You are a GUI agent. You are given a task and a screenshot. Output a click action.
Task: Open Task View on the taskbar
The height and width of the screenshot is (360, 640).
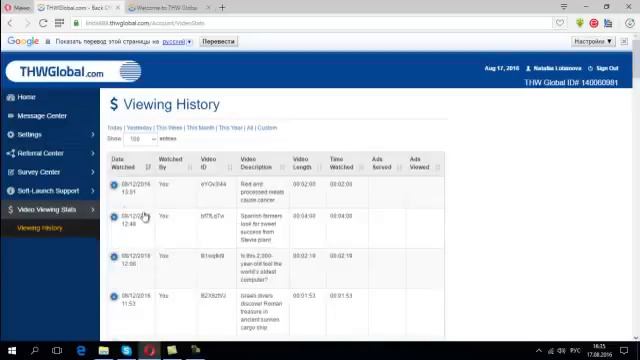(57, 351)
